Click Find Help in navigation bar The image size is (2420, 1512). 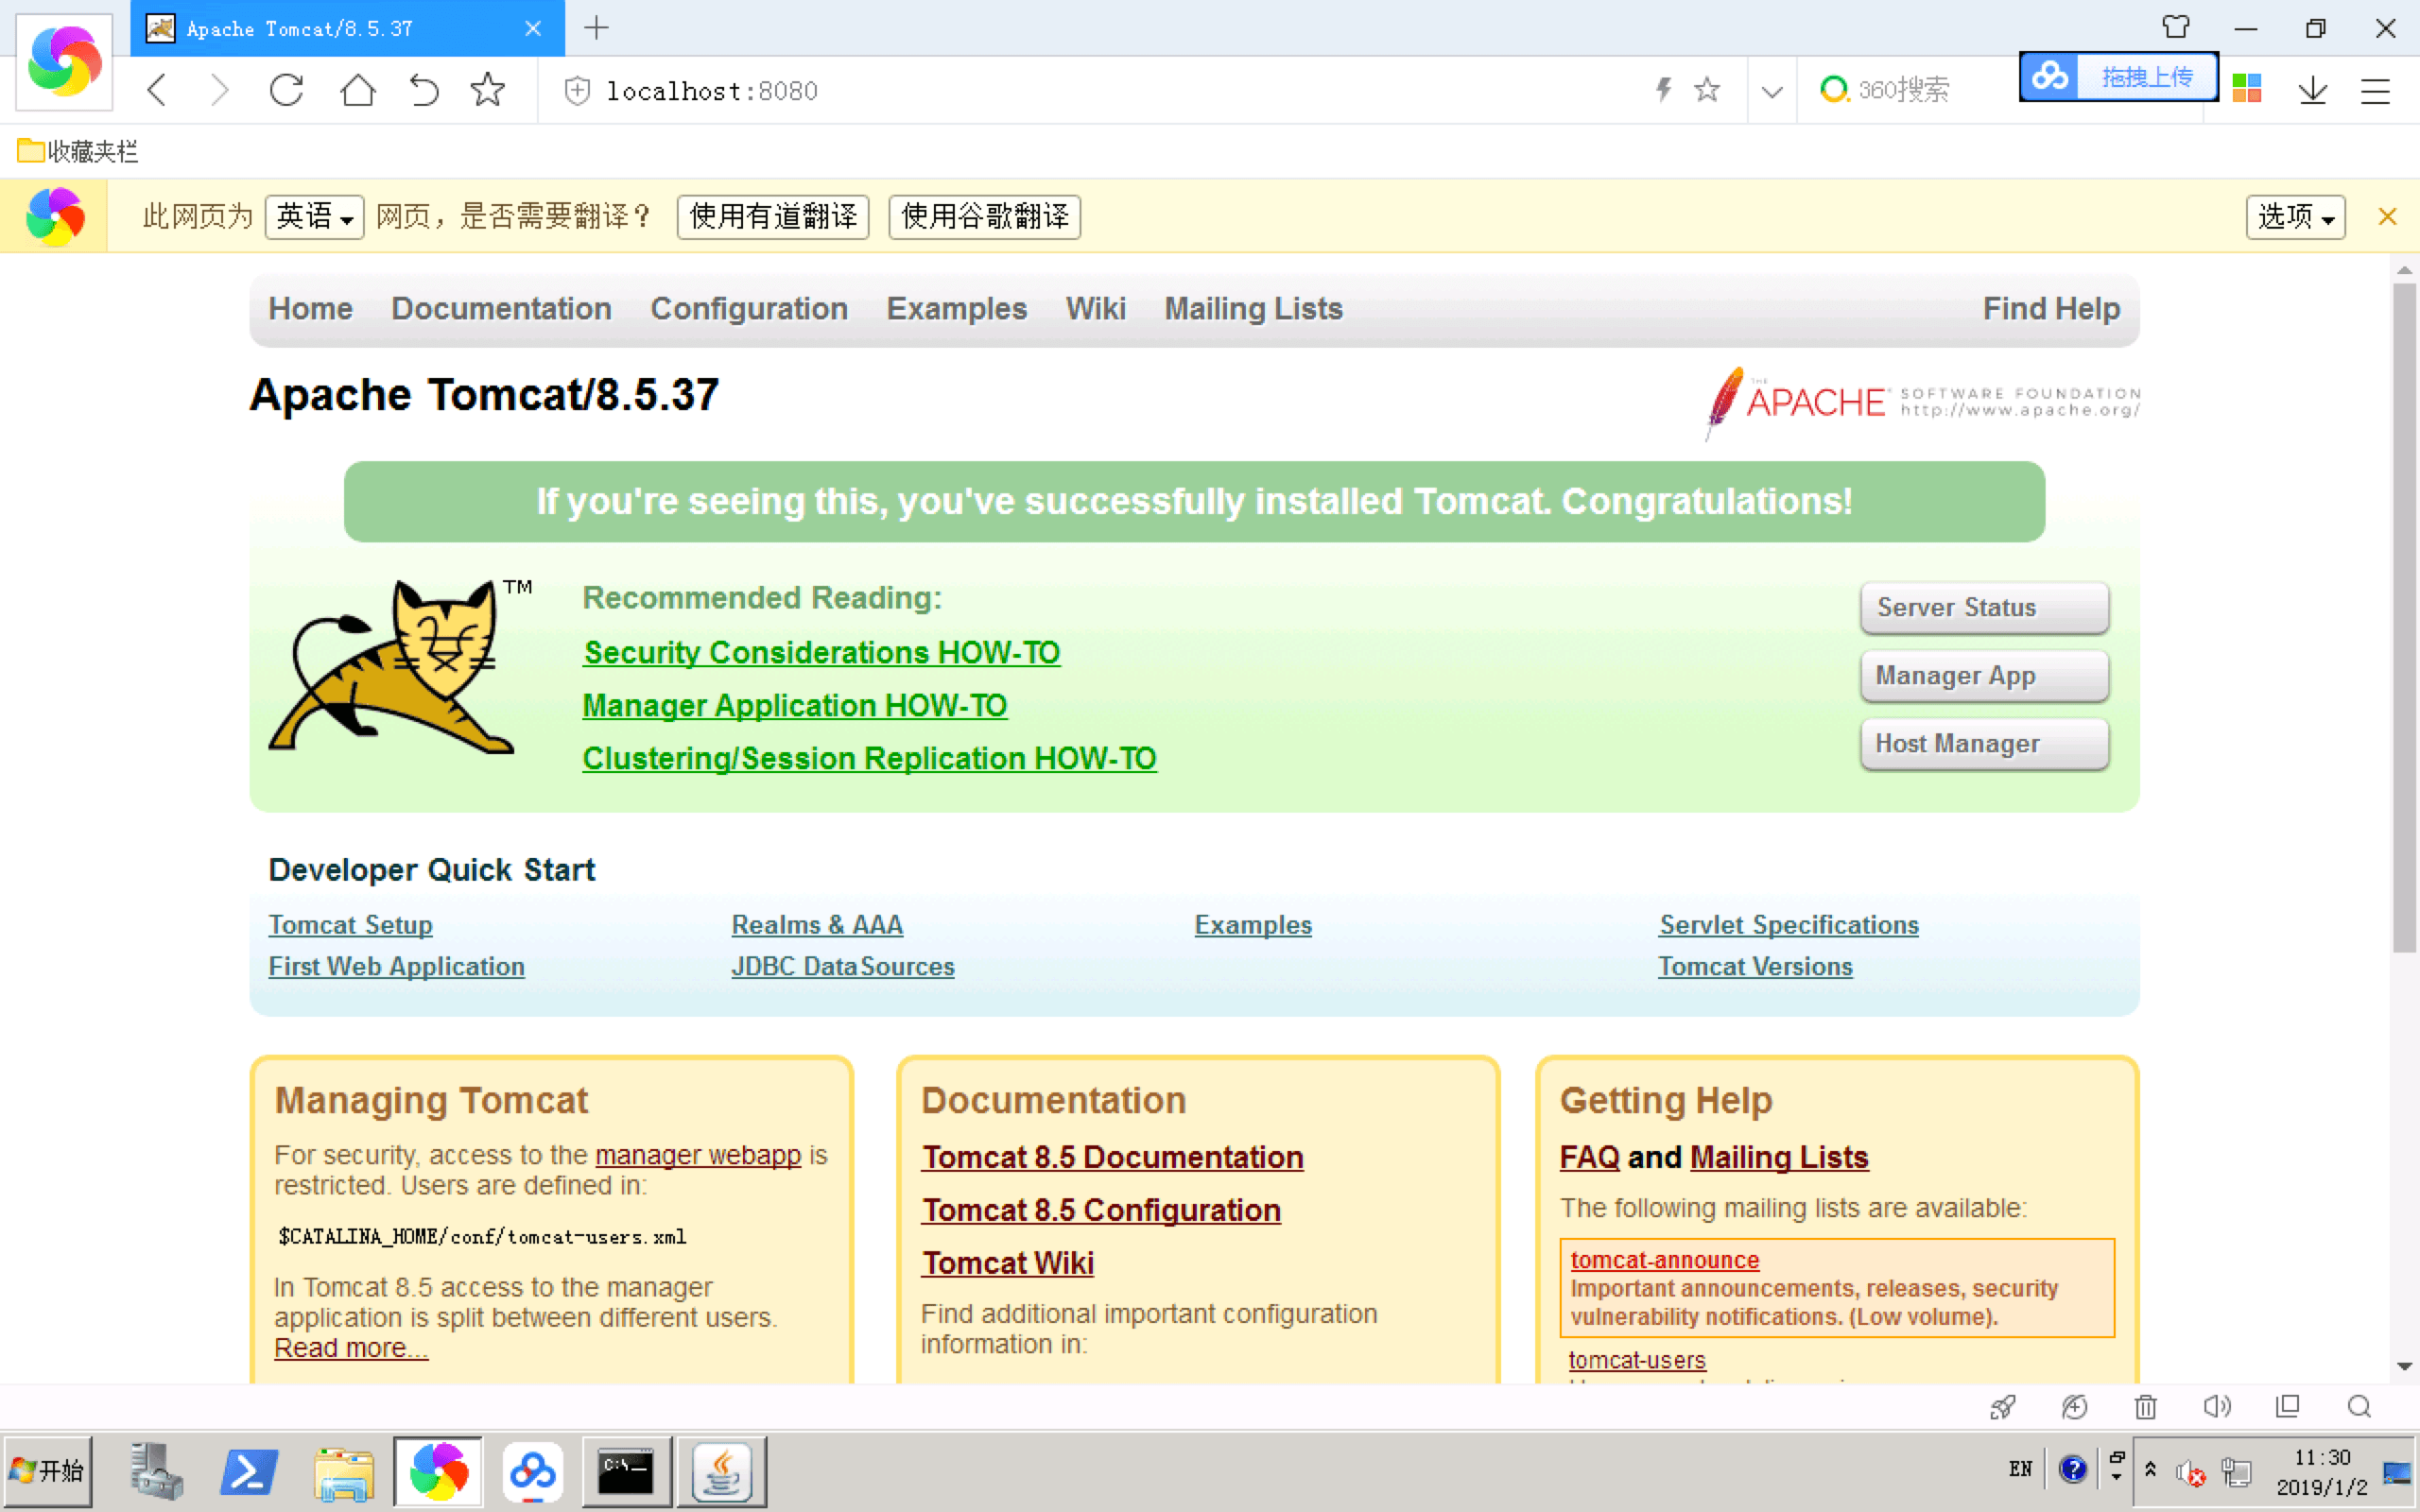point(2051,309)
